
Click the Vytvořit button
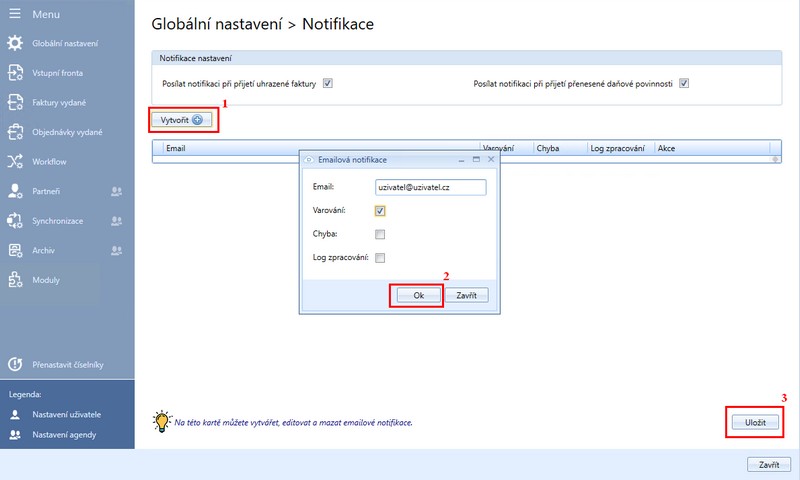click(x=182, y=120)
